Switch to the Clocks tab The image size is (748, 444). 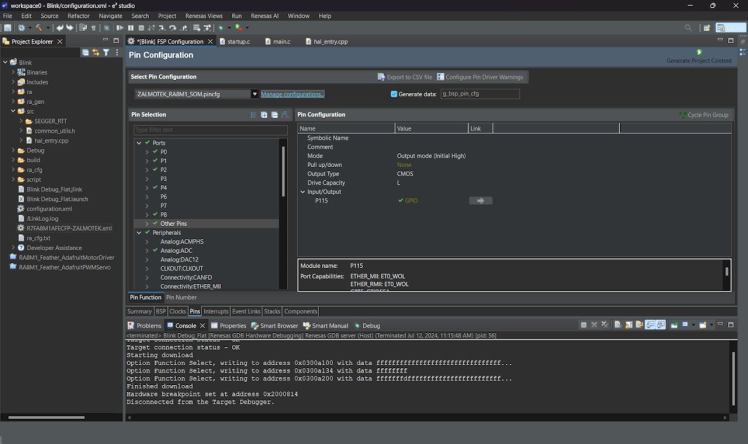click(177, 311)
